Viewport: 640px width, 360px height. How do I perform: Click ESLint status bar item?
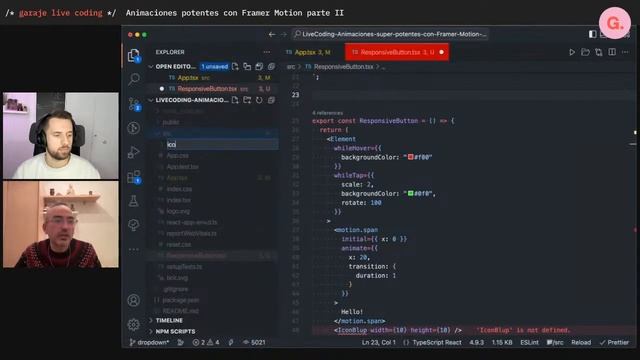(529, 342)
